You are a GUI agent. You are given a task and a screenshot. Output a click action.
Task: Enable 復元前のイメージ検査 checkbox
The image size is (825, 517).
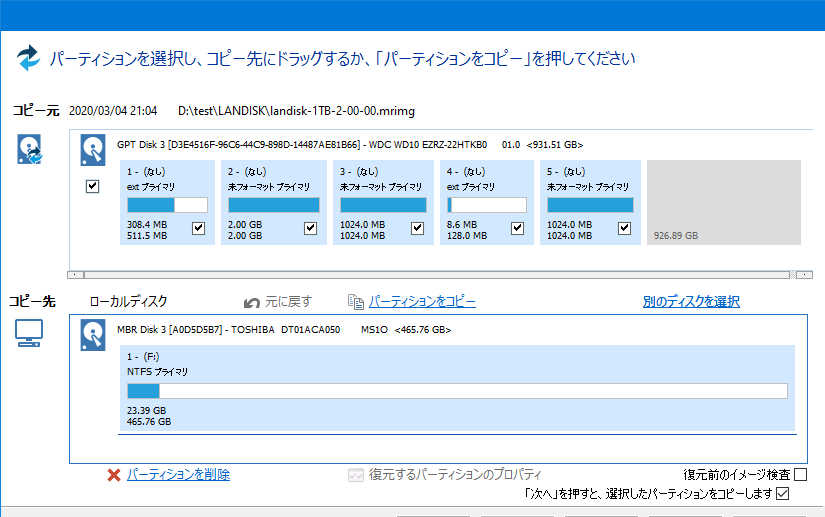click(800, 474)
